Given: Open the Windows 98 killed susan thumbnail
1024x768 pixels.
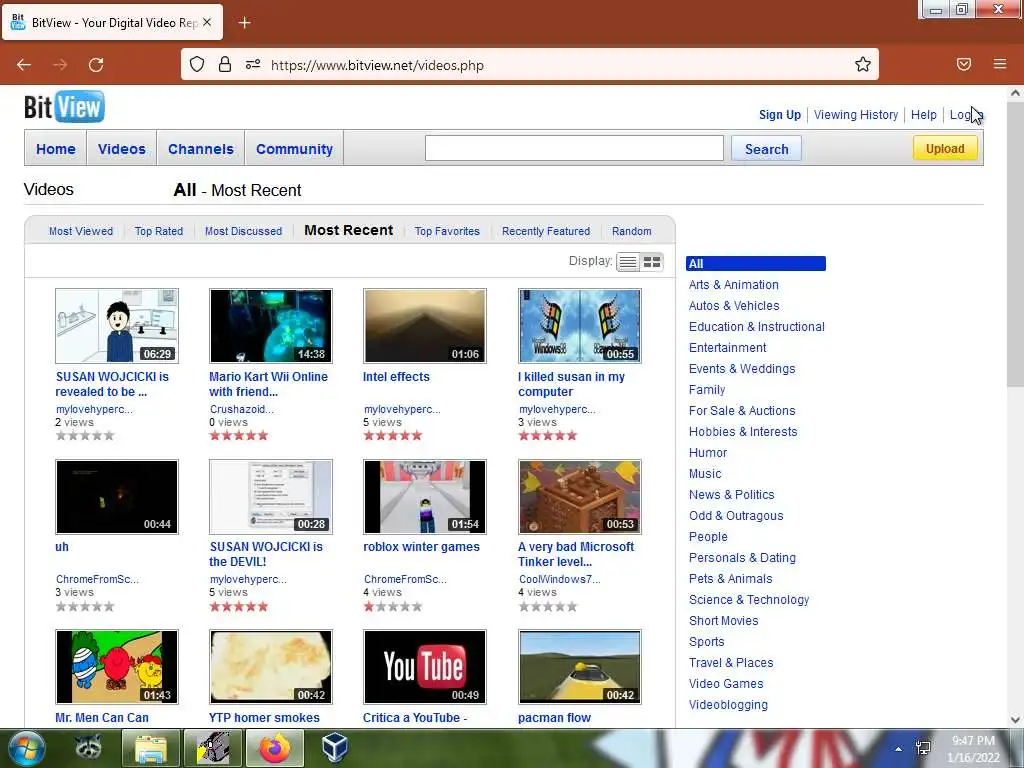Looking at the screenshot, I should [x=580, y=326].
